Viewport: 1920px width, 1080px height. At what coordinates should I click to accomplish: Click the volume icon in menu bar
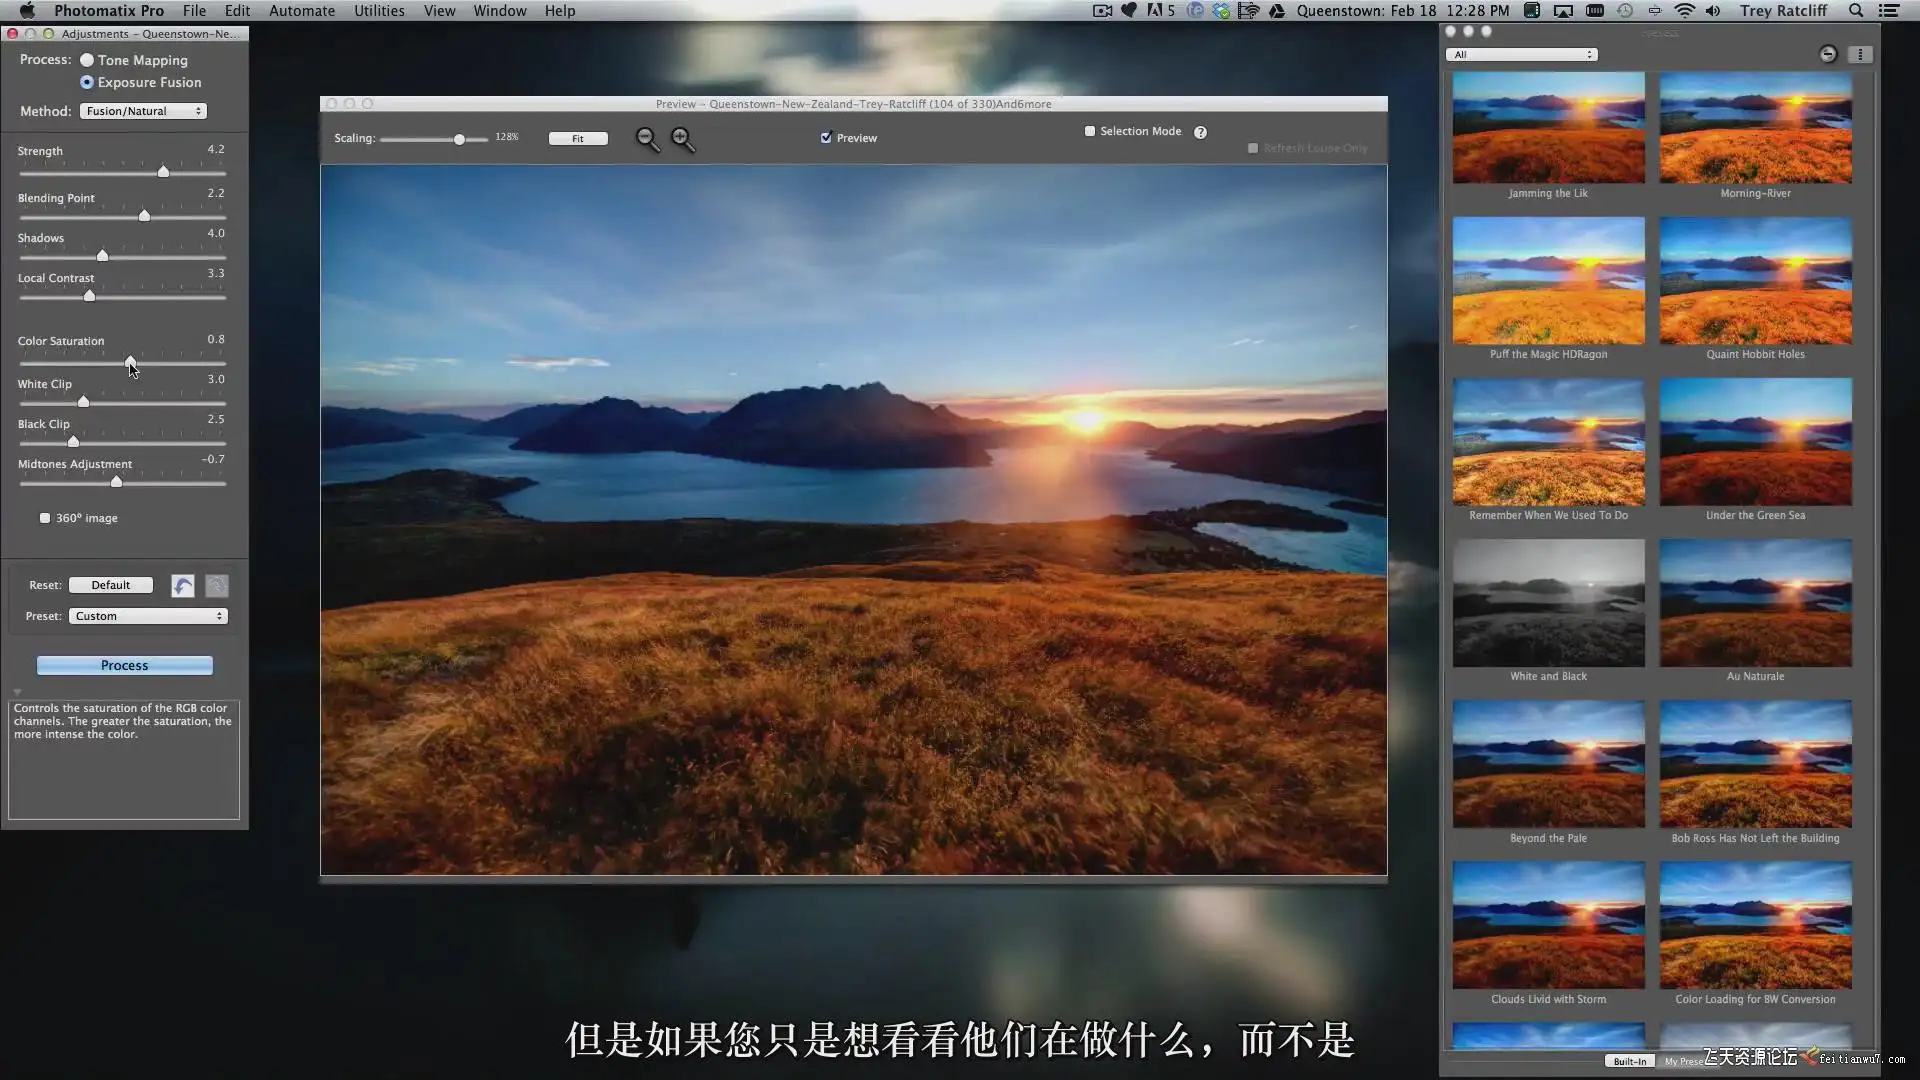1713,11
